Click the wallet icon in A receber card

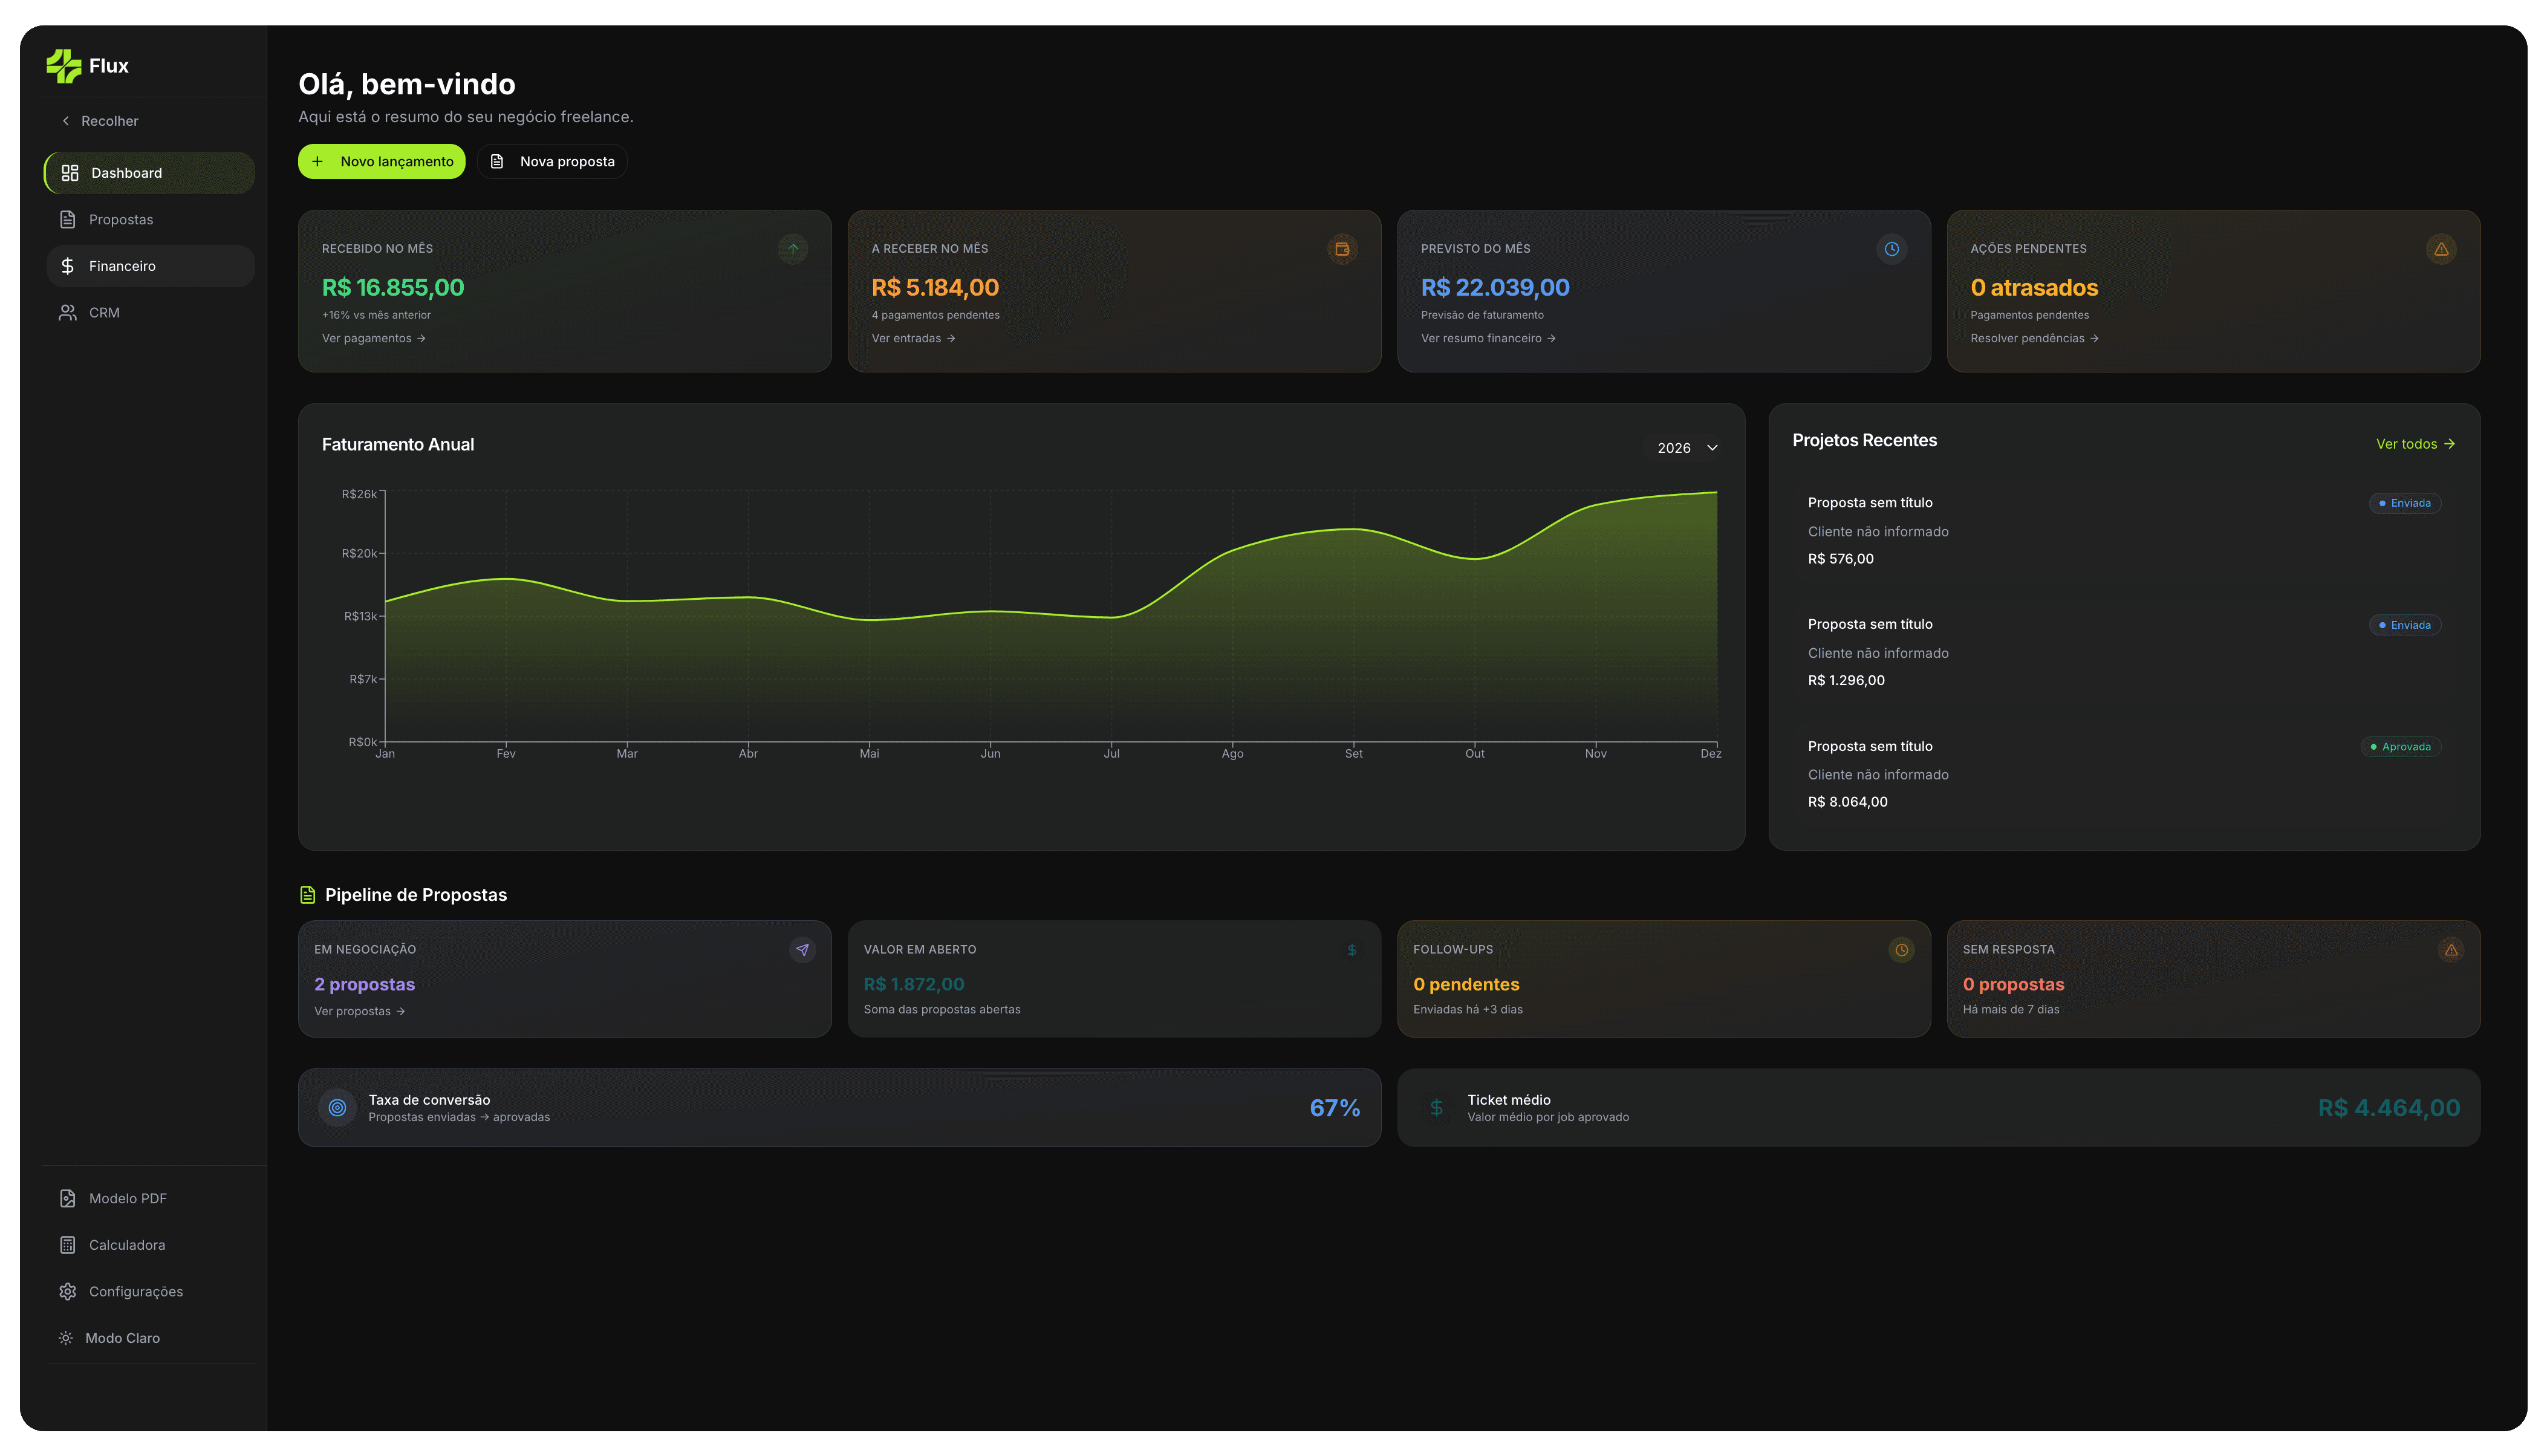pos(1342,249)
